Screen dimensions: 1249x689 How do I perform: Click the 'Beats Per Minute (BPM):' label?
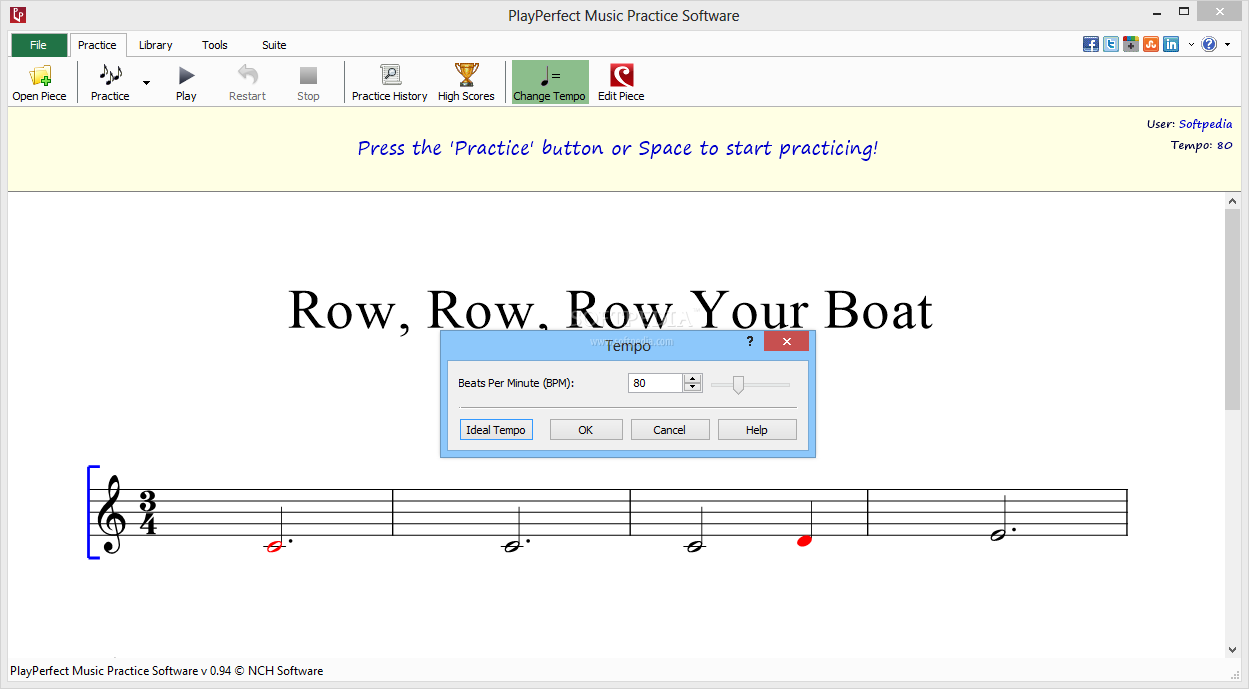(516, 383)
